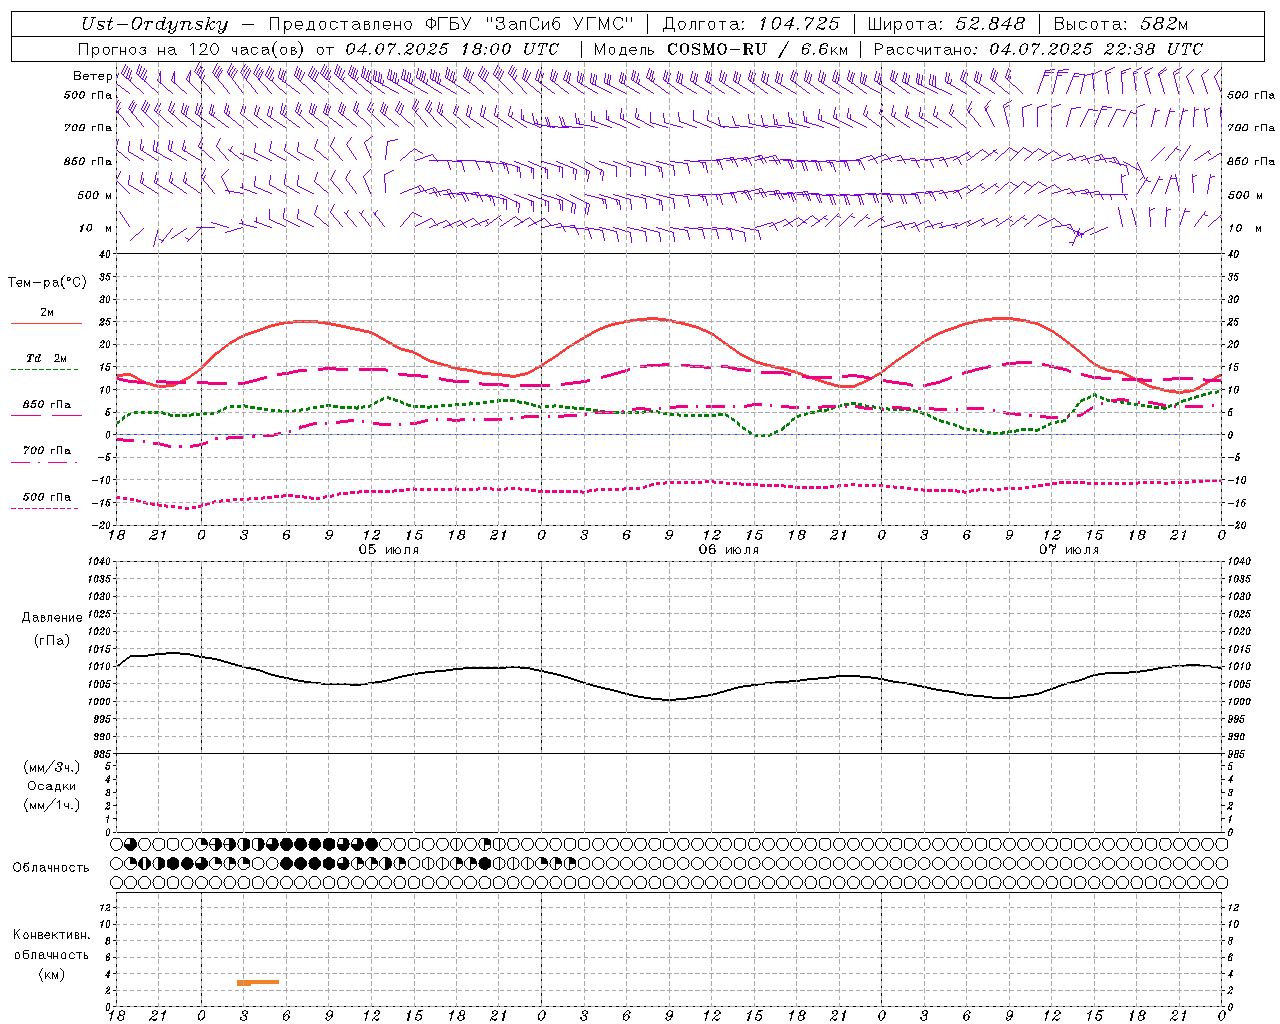Click the orange convective cloud bar

258,982
